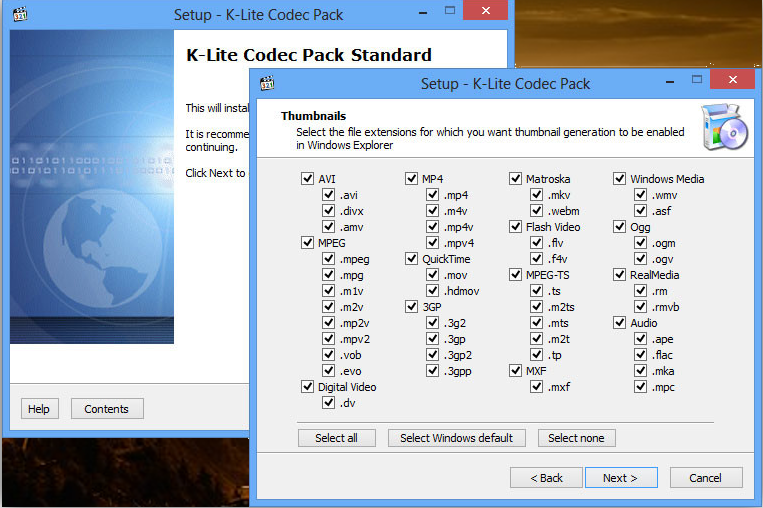Uncheck the MXF group checkbox
Viewport: 763px width, 508px height.
point(515,371)
